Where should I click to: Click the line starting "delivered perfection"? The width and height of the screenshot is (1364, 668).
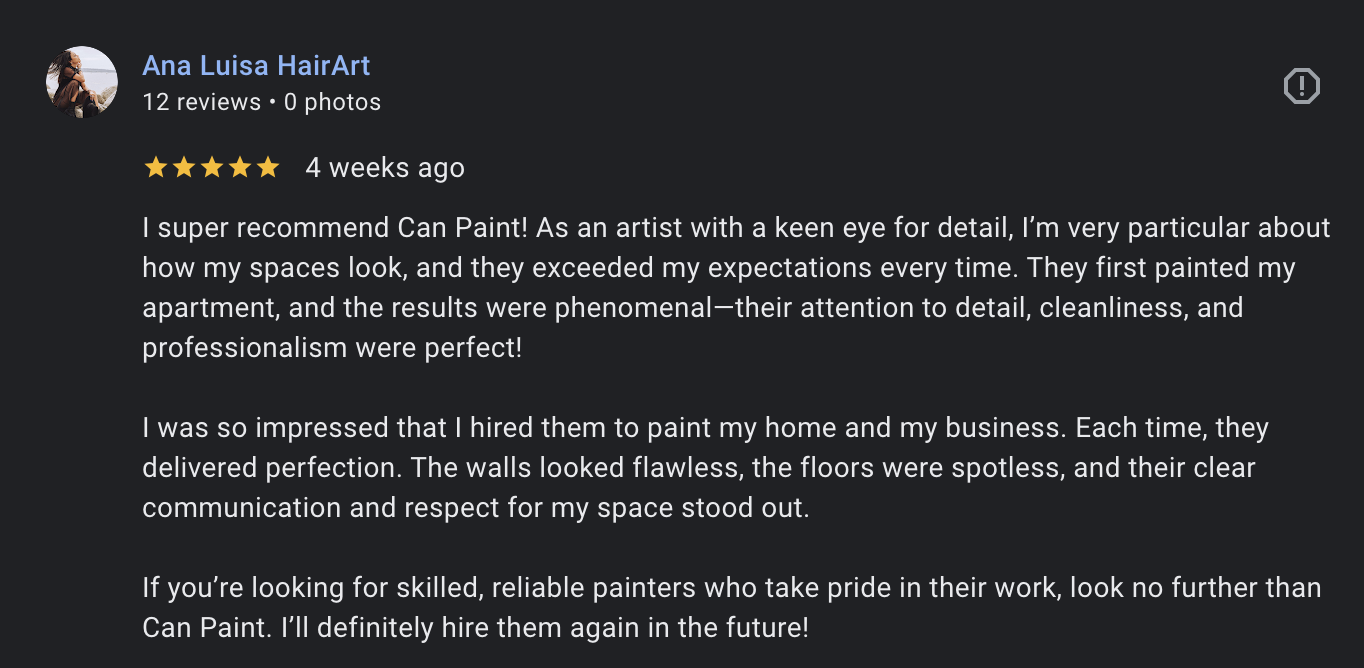pos(699,468)
